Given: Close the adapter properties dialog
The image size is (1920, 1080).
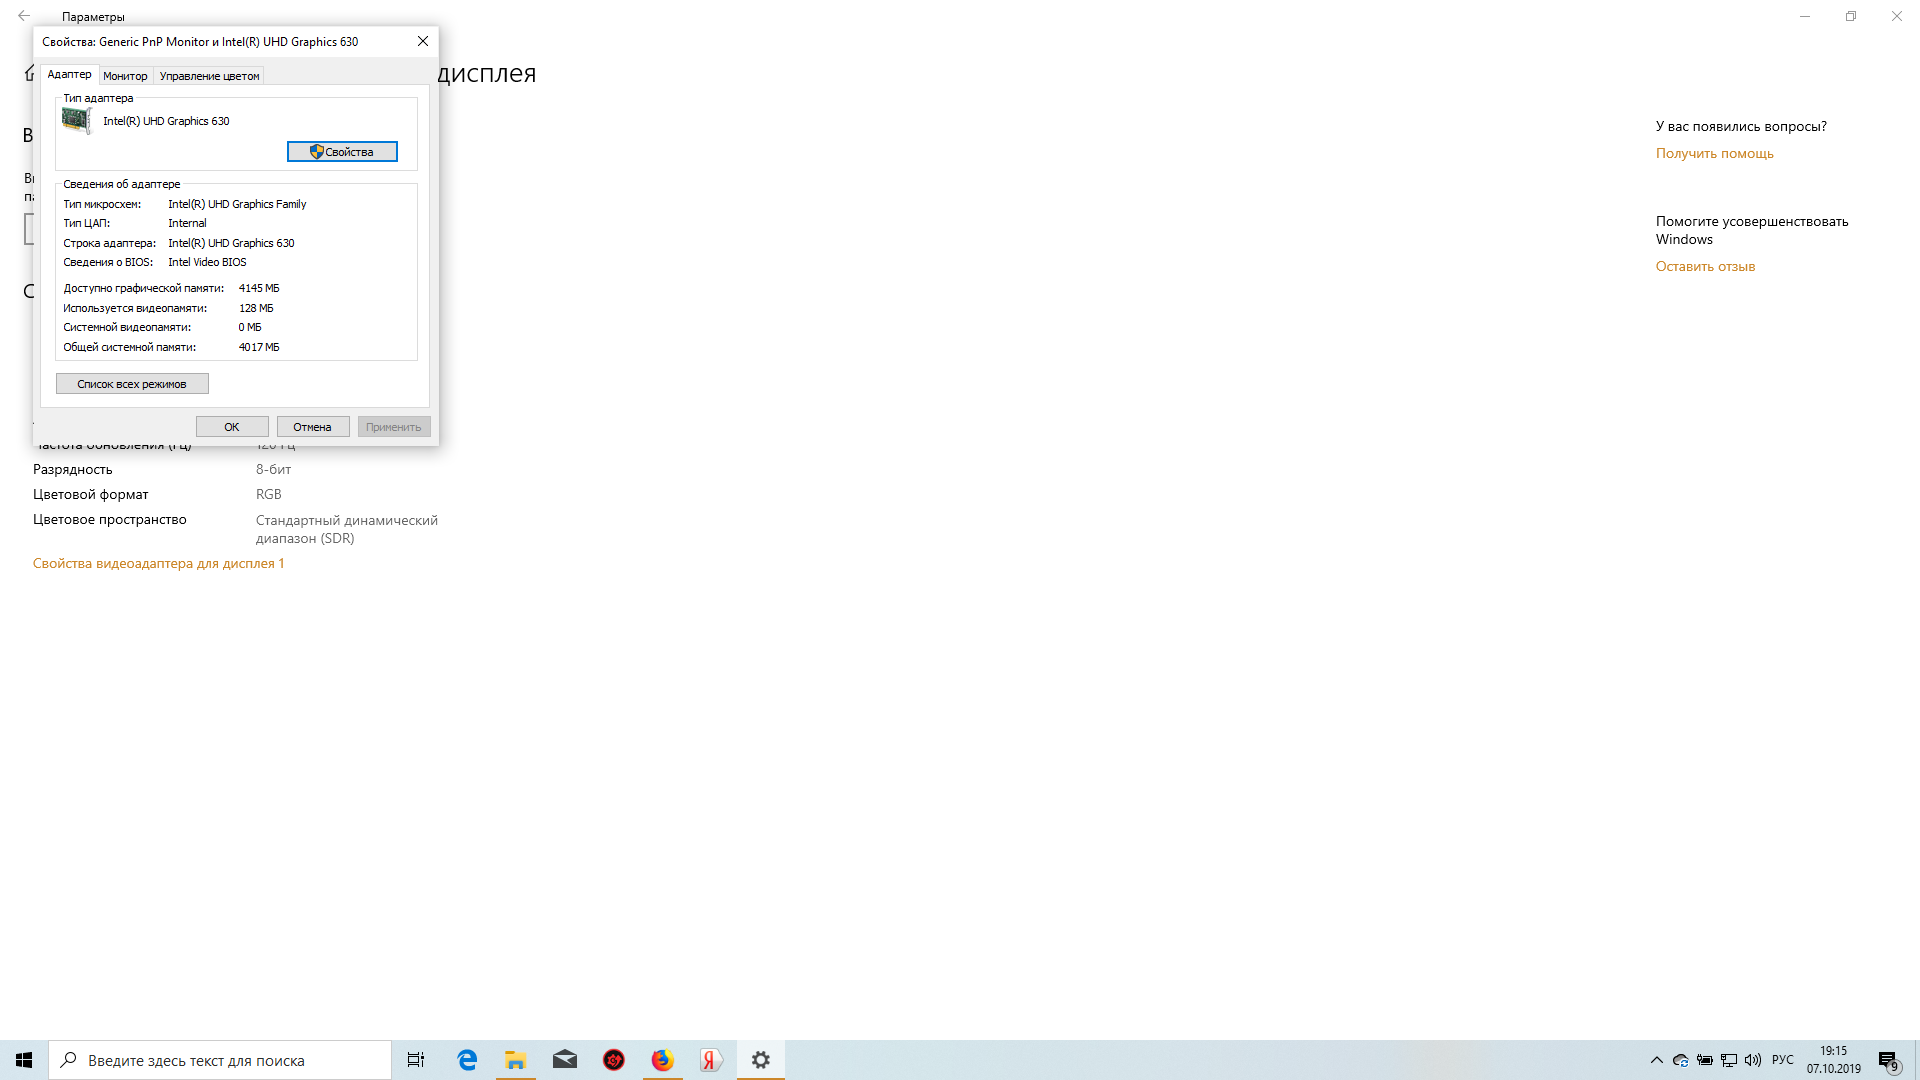Looking at the screenshot, I should pos(423,41).
